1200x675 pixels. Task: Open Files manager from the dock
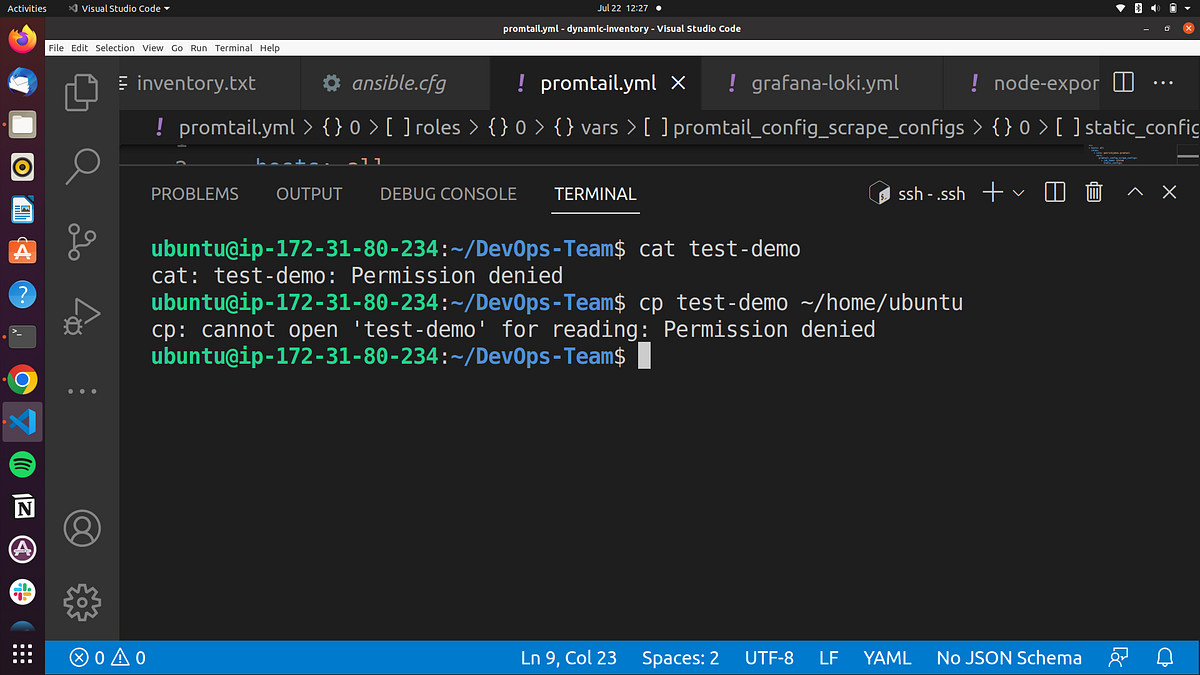click(x=22, y=126)
